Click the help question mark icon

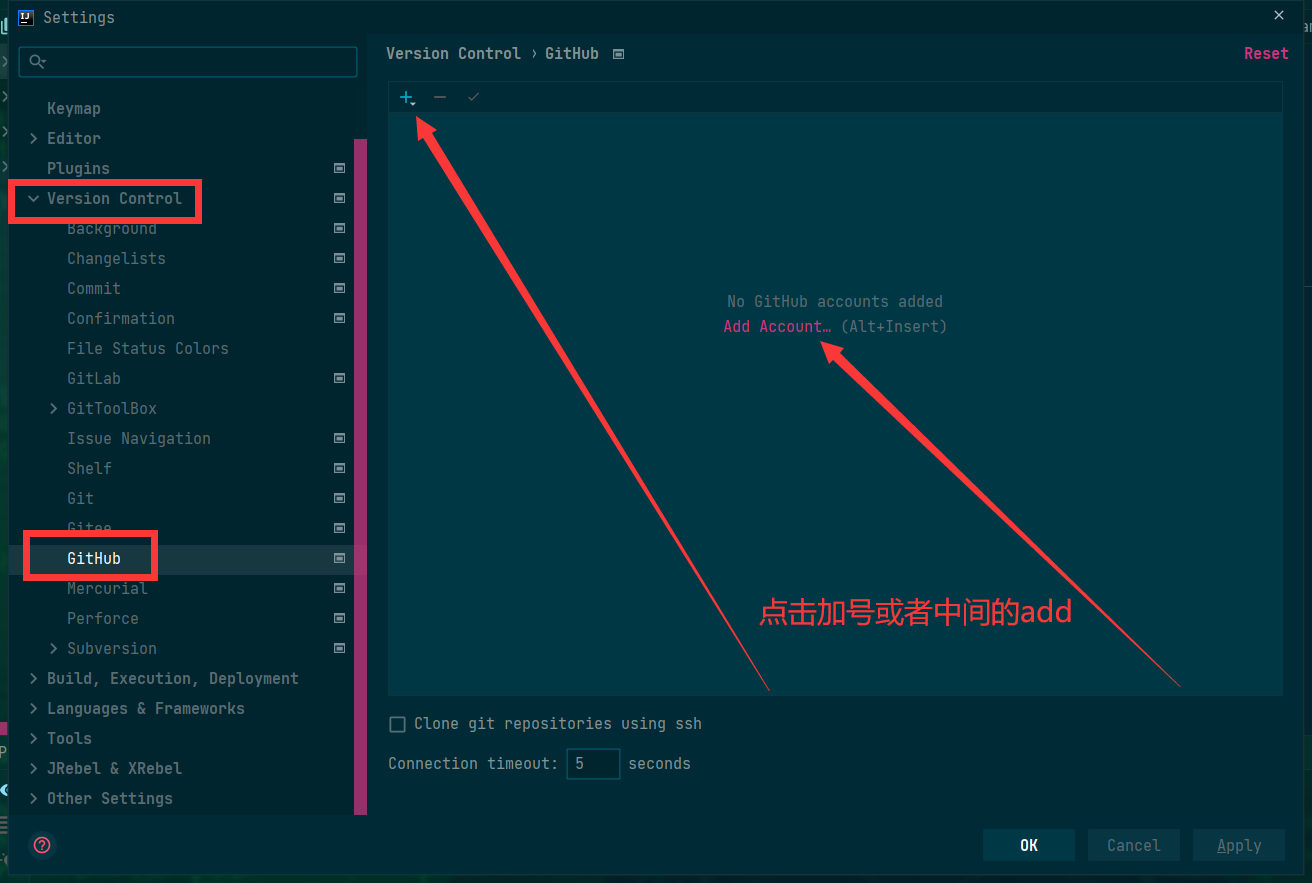(42, 845)
